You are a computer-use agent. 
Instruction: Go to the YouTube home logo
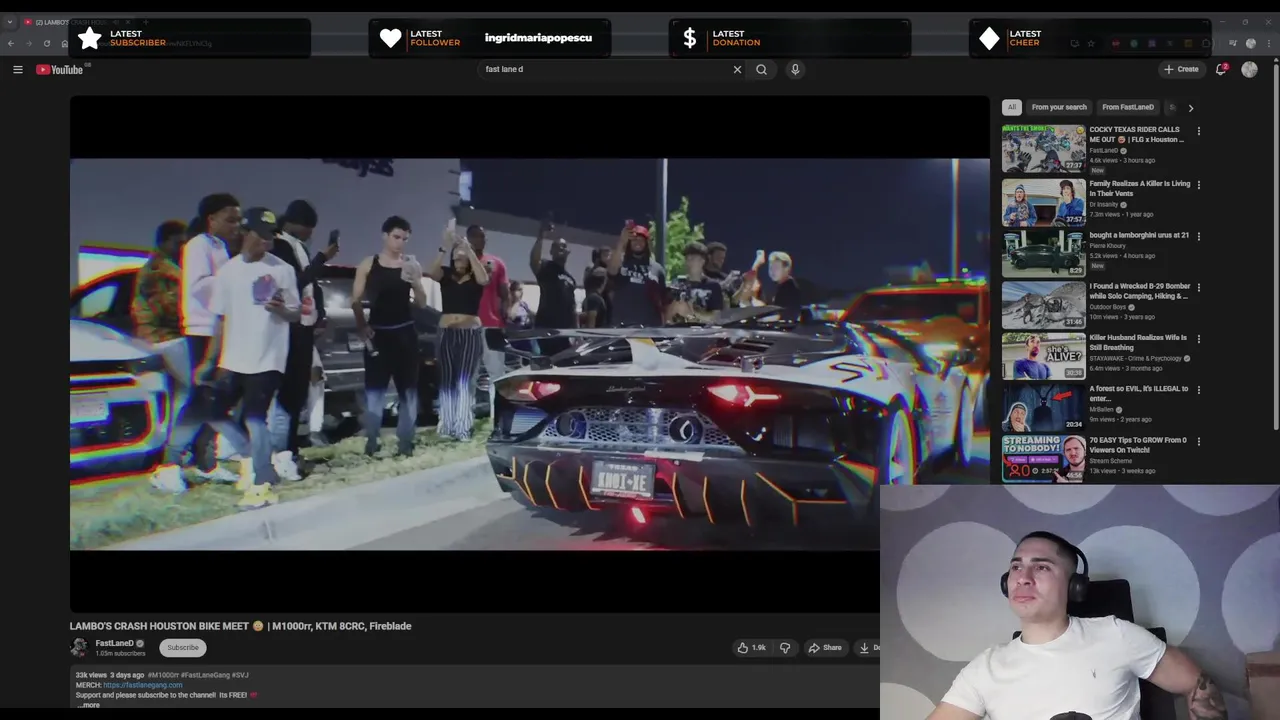60,69
